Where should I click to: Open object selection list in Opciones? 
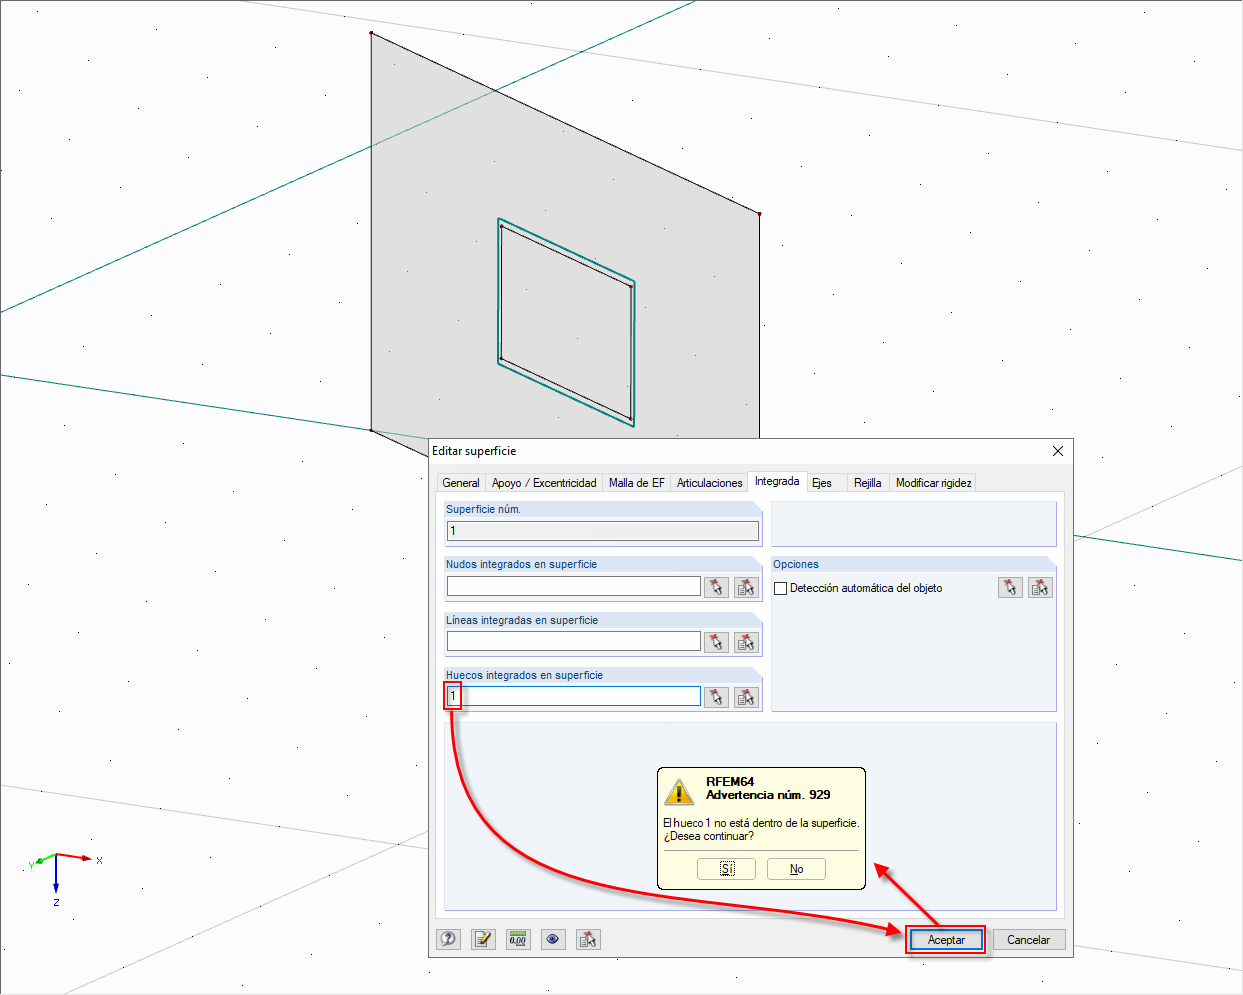tap(1040, 587)
